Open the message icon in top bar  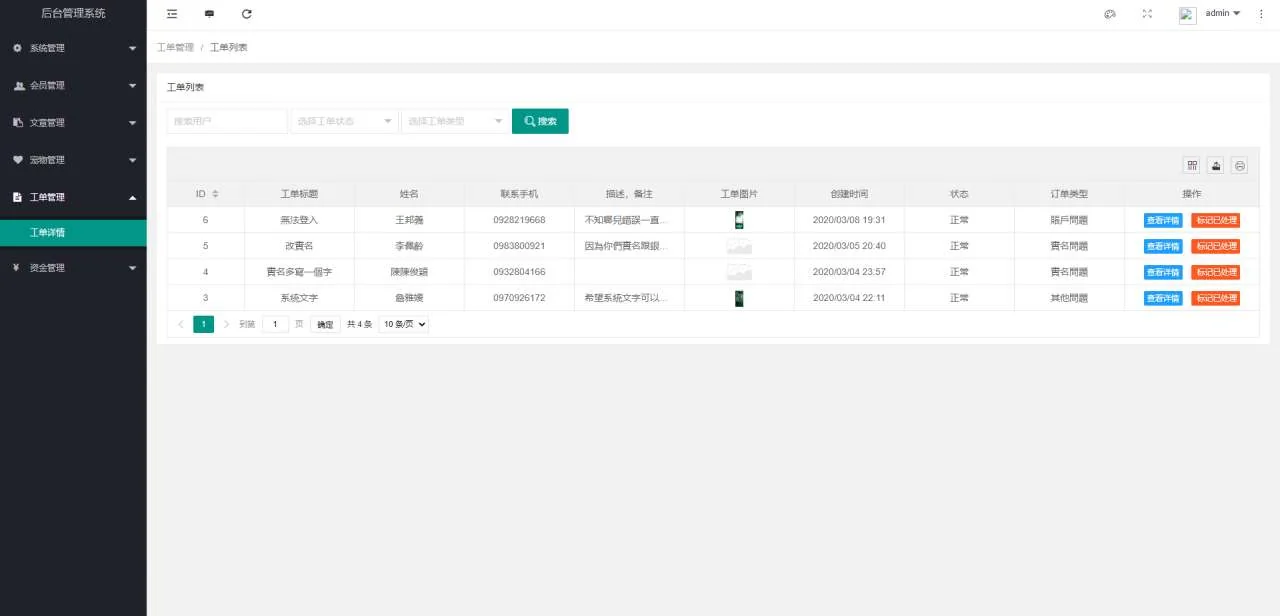click(209, 14)
